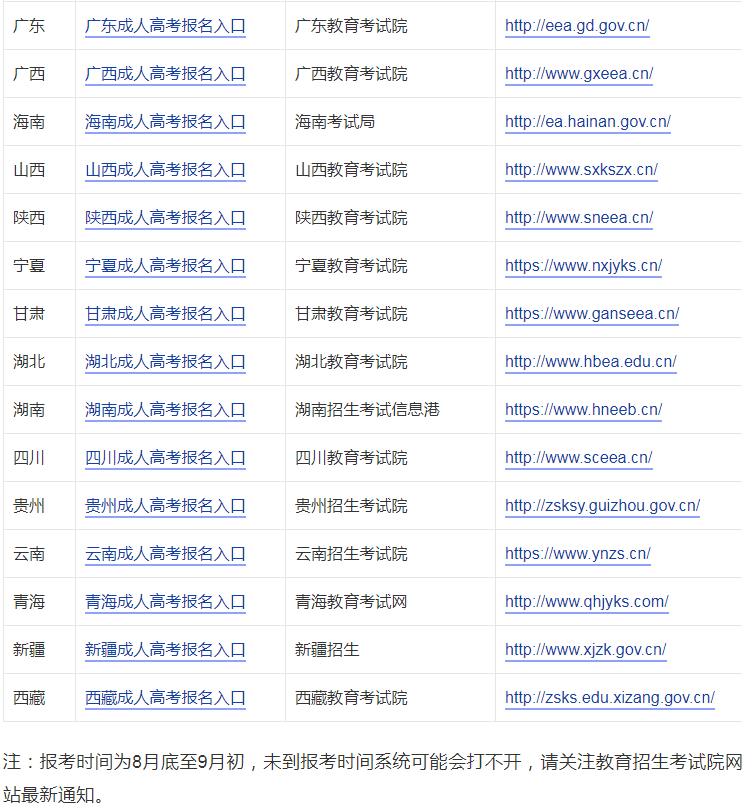Viewport: 742px width, 807px height.
Task: Select the 海南成人高考报名入口 link
Action: point(165,122)
